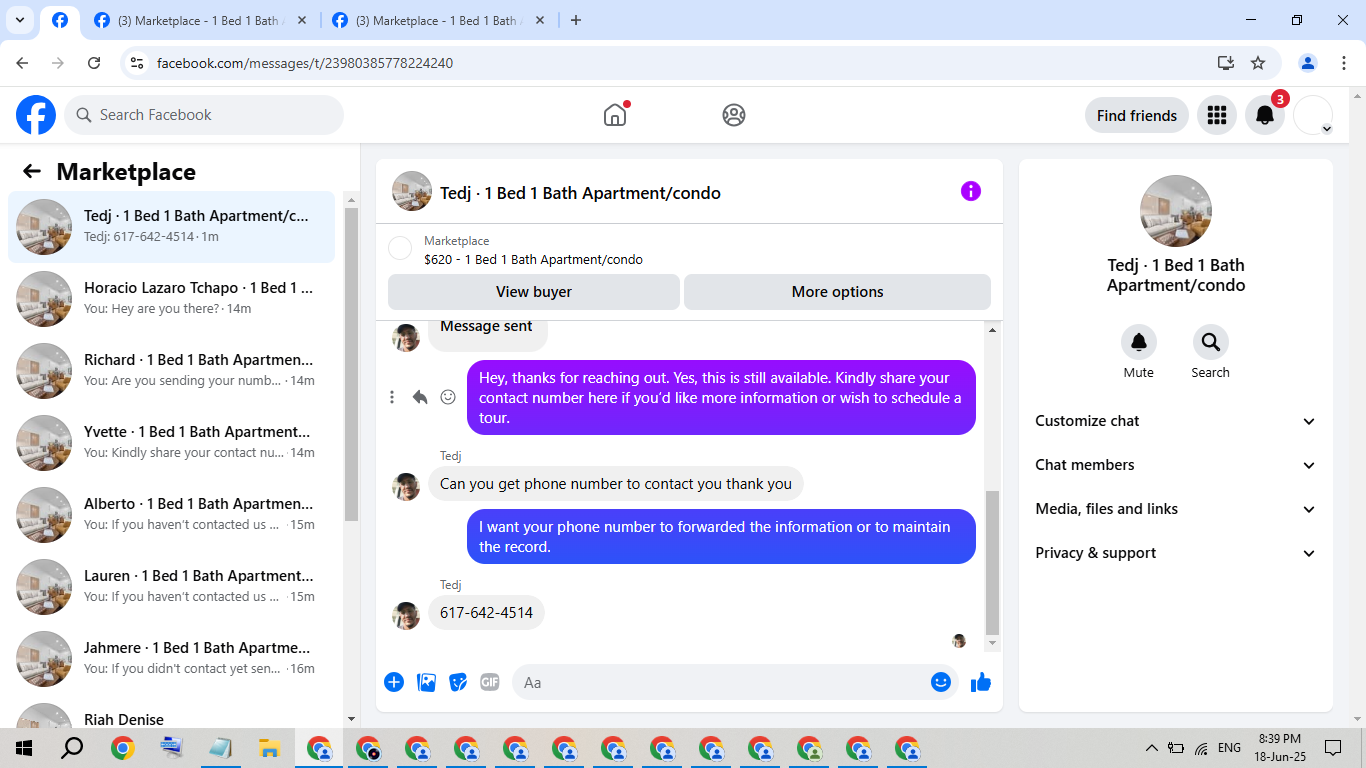Click the Search Facebook field

(204, 115)
